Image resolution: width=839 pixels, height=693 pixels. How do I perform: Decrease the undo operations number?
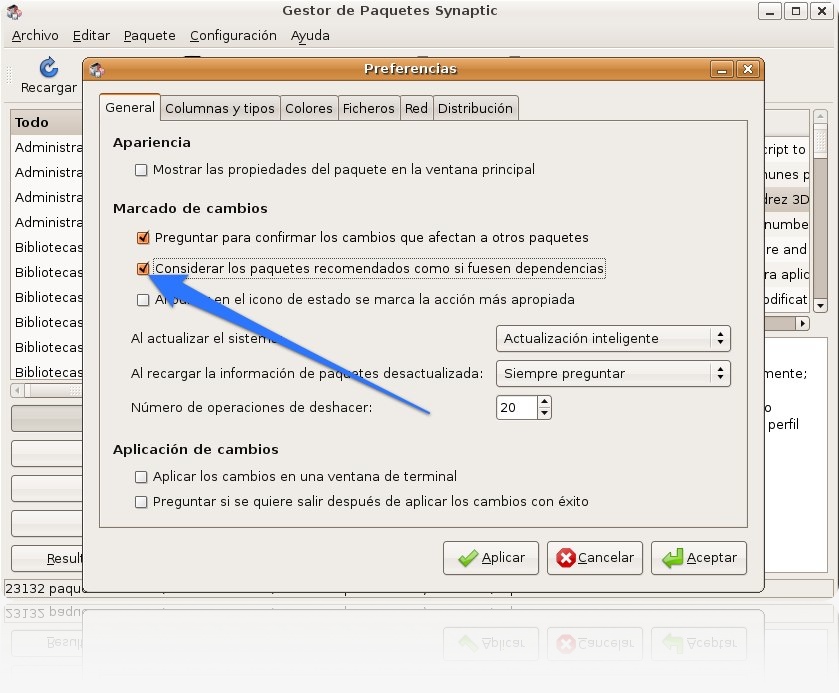pyautogui.click(x=544, y=413)
